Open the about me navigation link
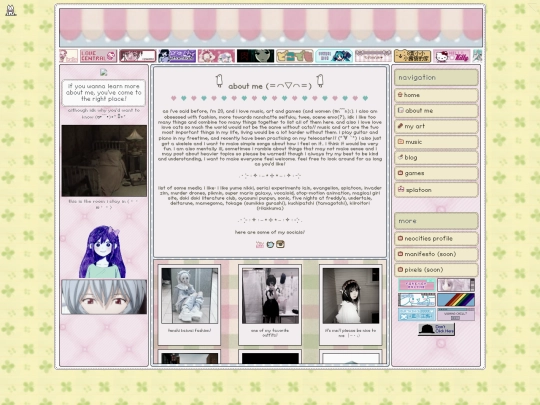 click(x=436, y=111)
